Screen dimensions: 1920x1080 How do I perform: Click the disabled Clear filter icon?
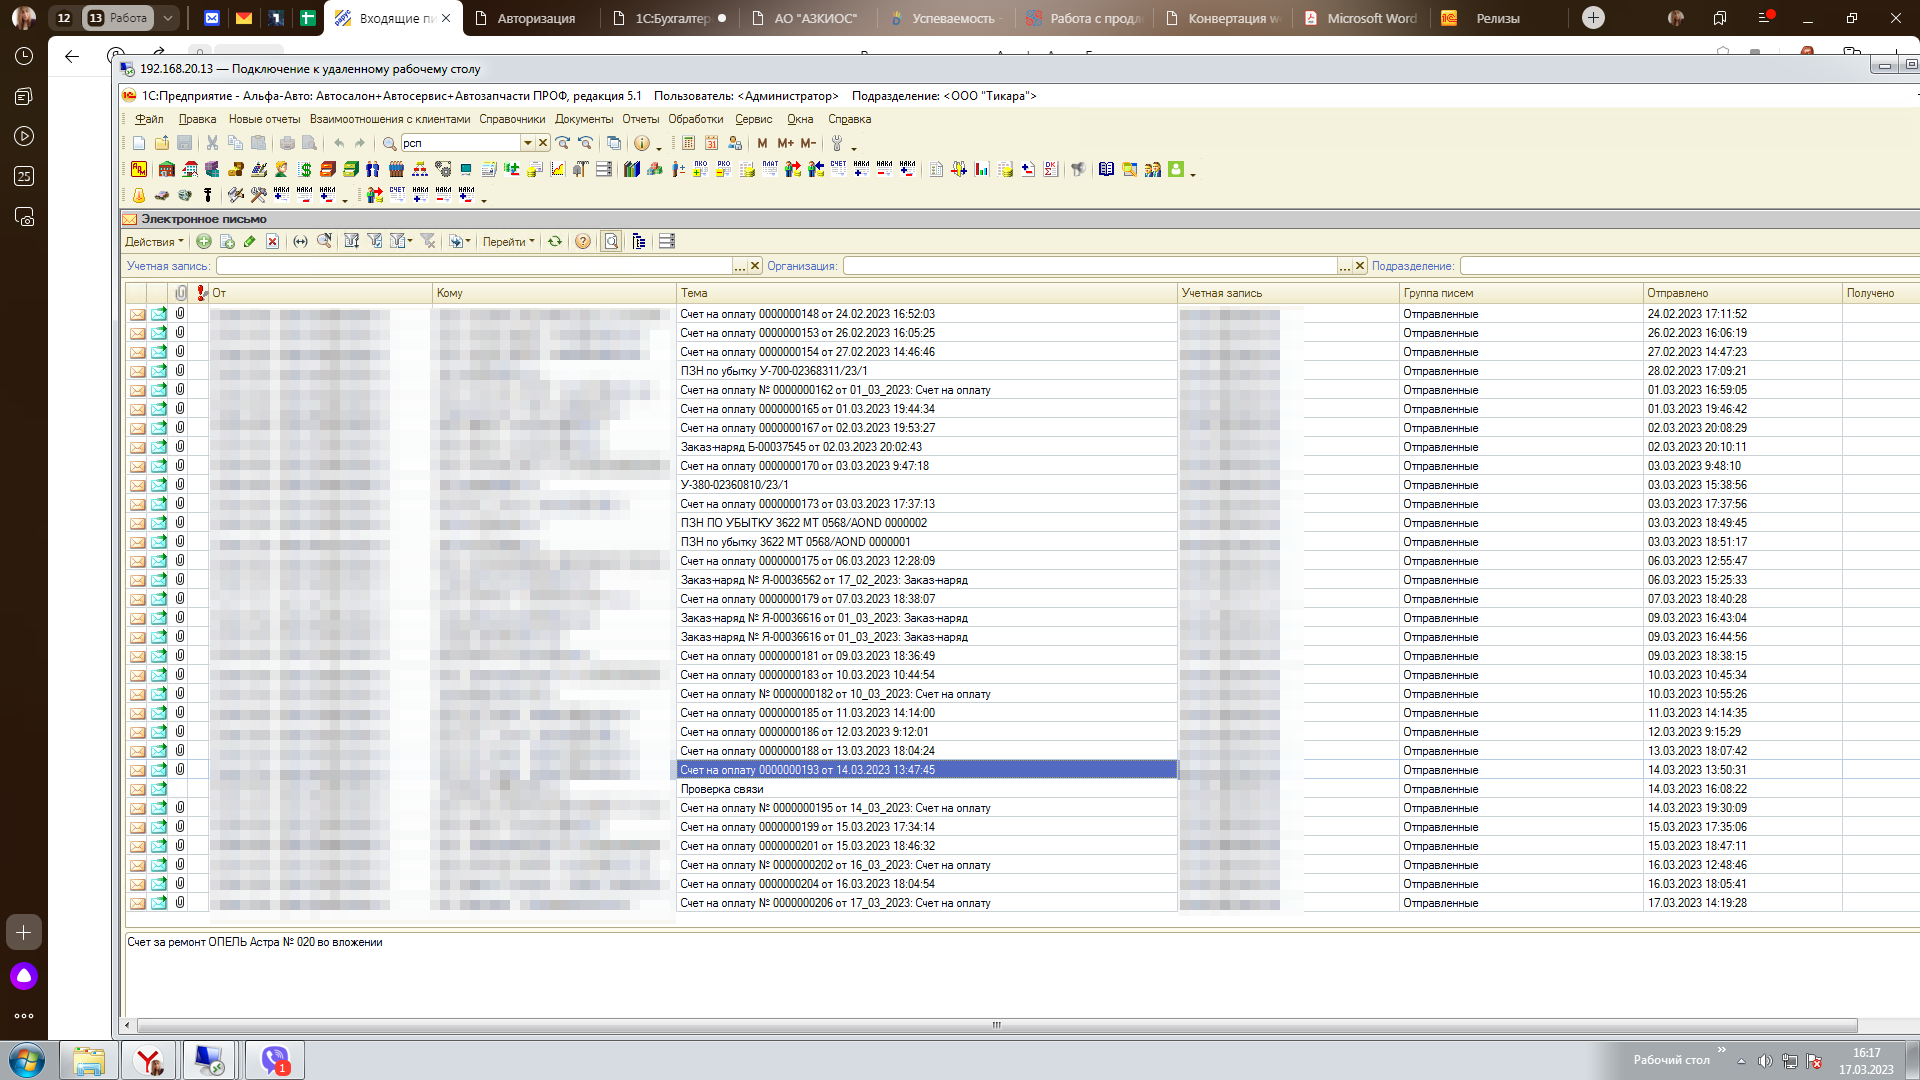click(428, 241)
